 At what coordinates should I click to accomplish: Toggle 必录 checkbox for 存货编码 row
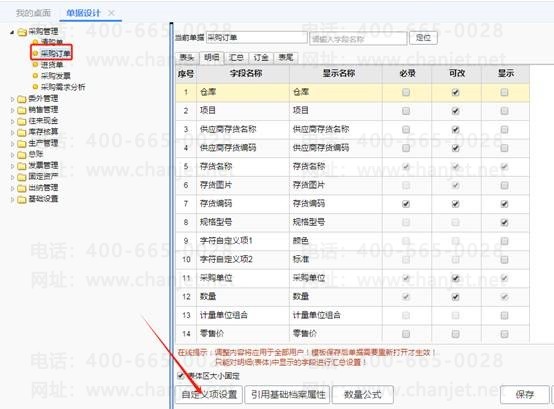point(406,204)
